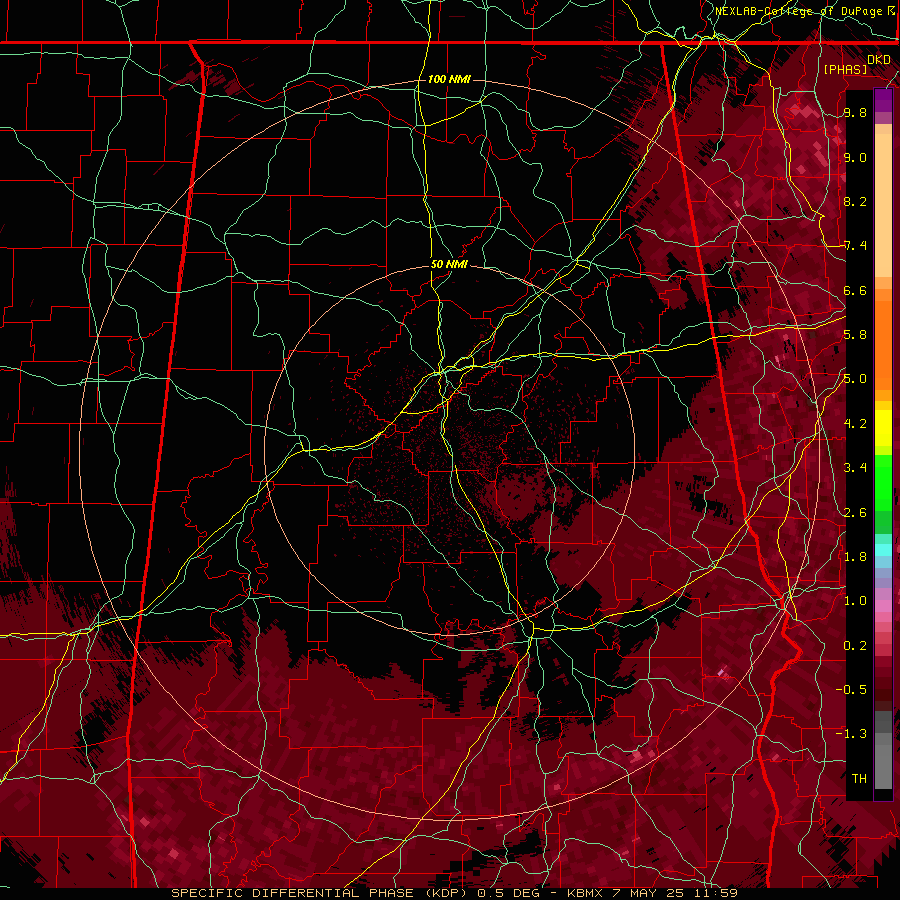Click the "DKD" label near the color bar
This screenshot has width=900, height=900.
(878, 59)
